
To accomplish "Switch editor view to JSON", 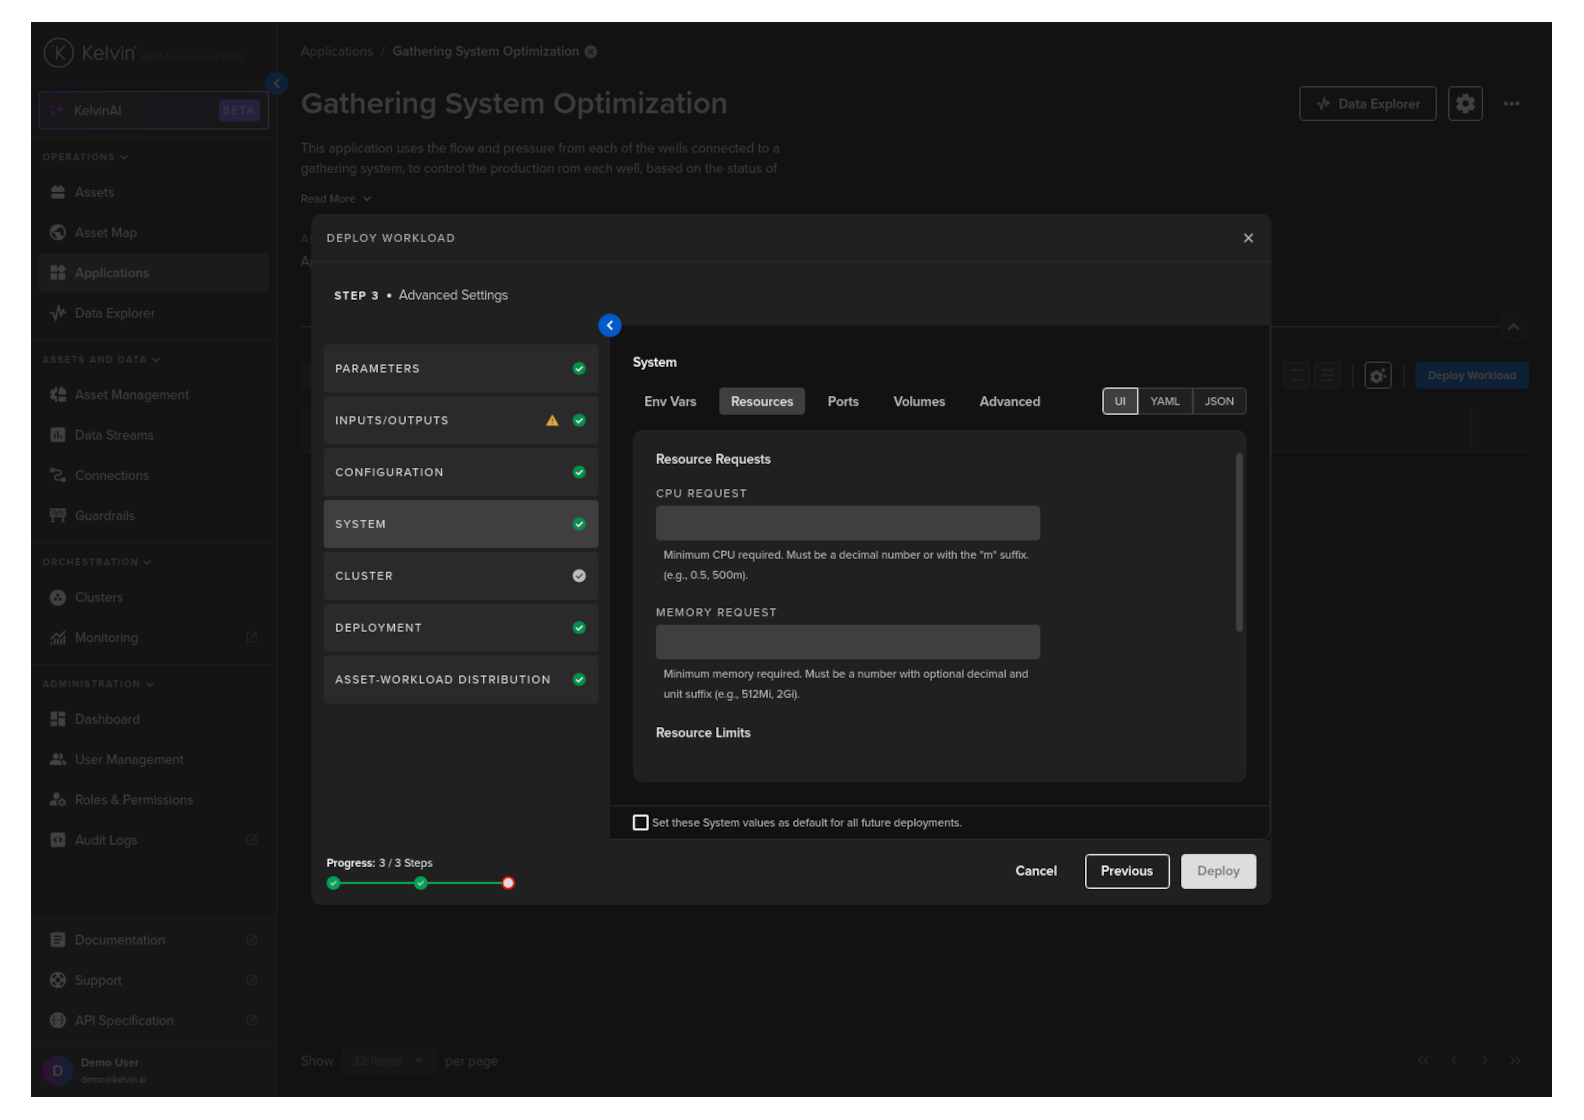I will [x=1219, y=402].
